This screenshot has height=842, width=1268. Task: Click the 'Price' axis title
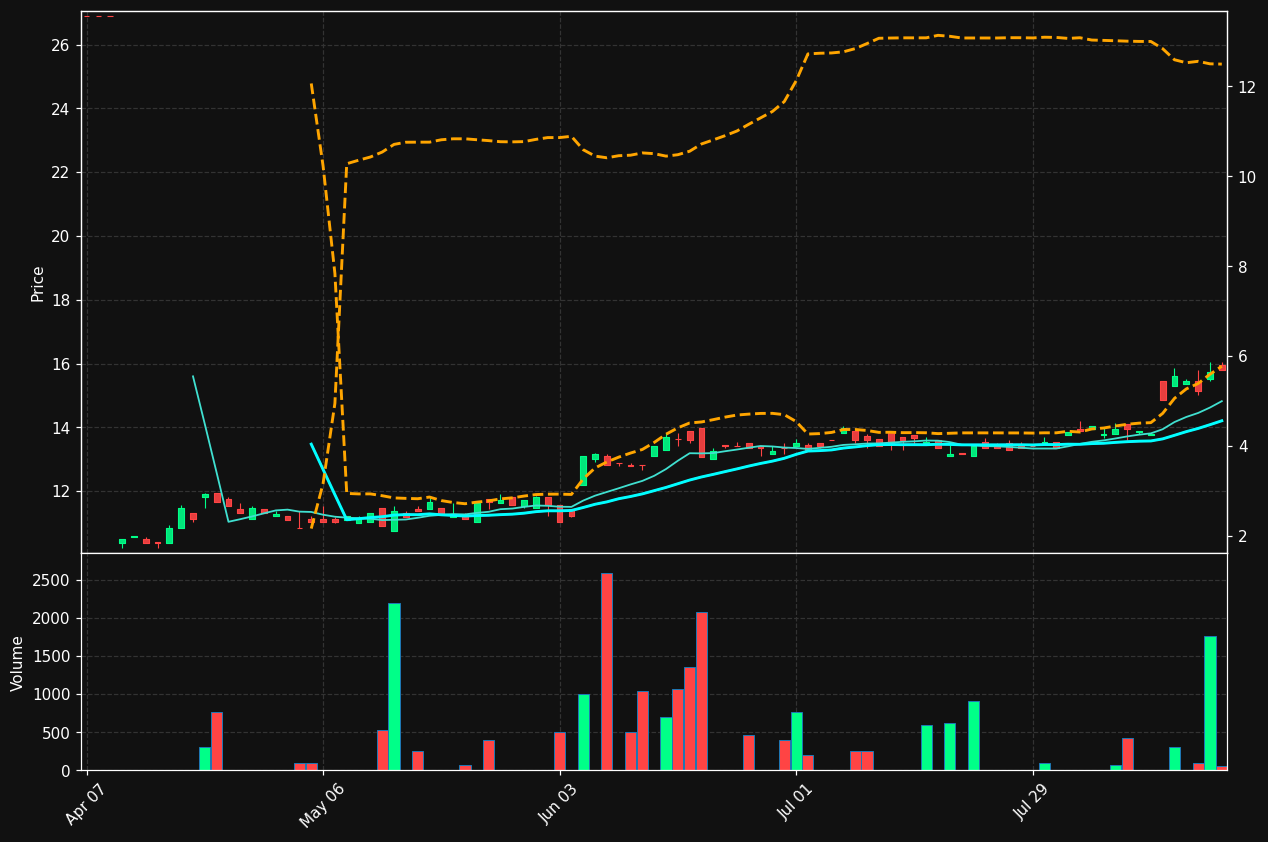coord(38,283)
